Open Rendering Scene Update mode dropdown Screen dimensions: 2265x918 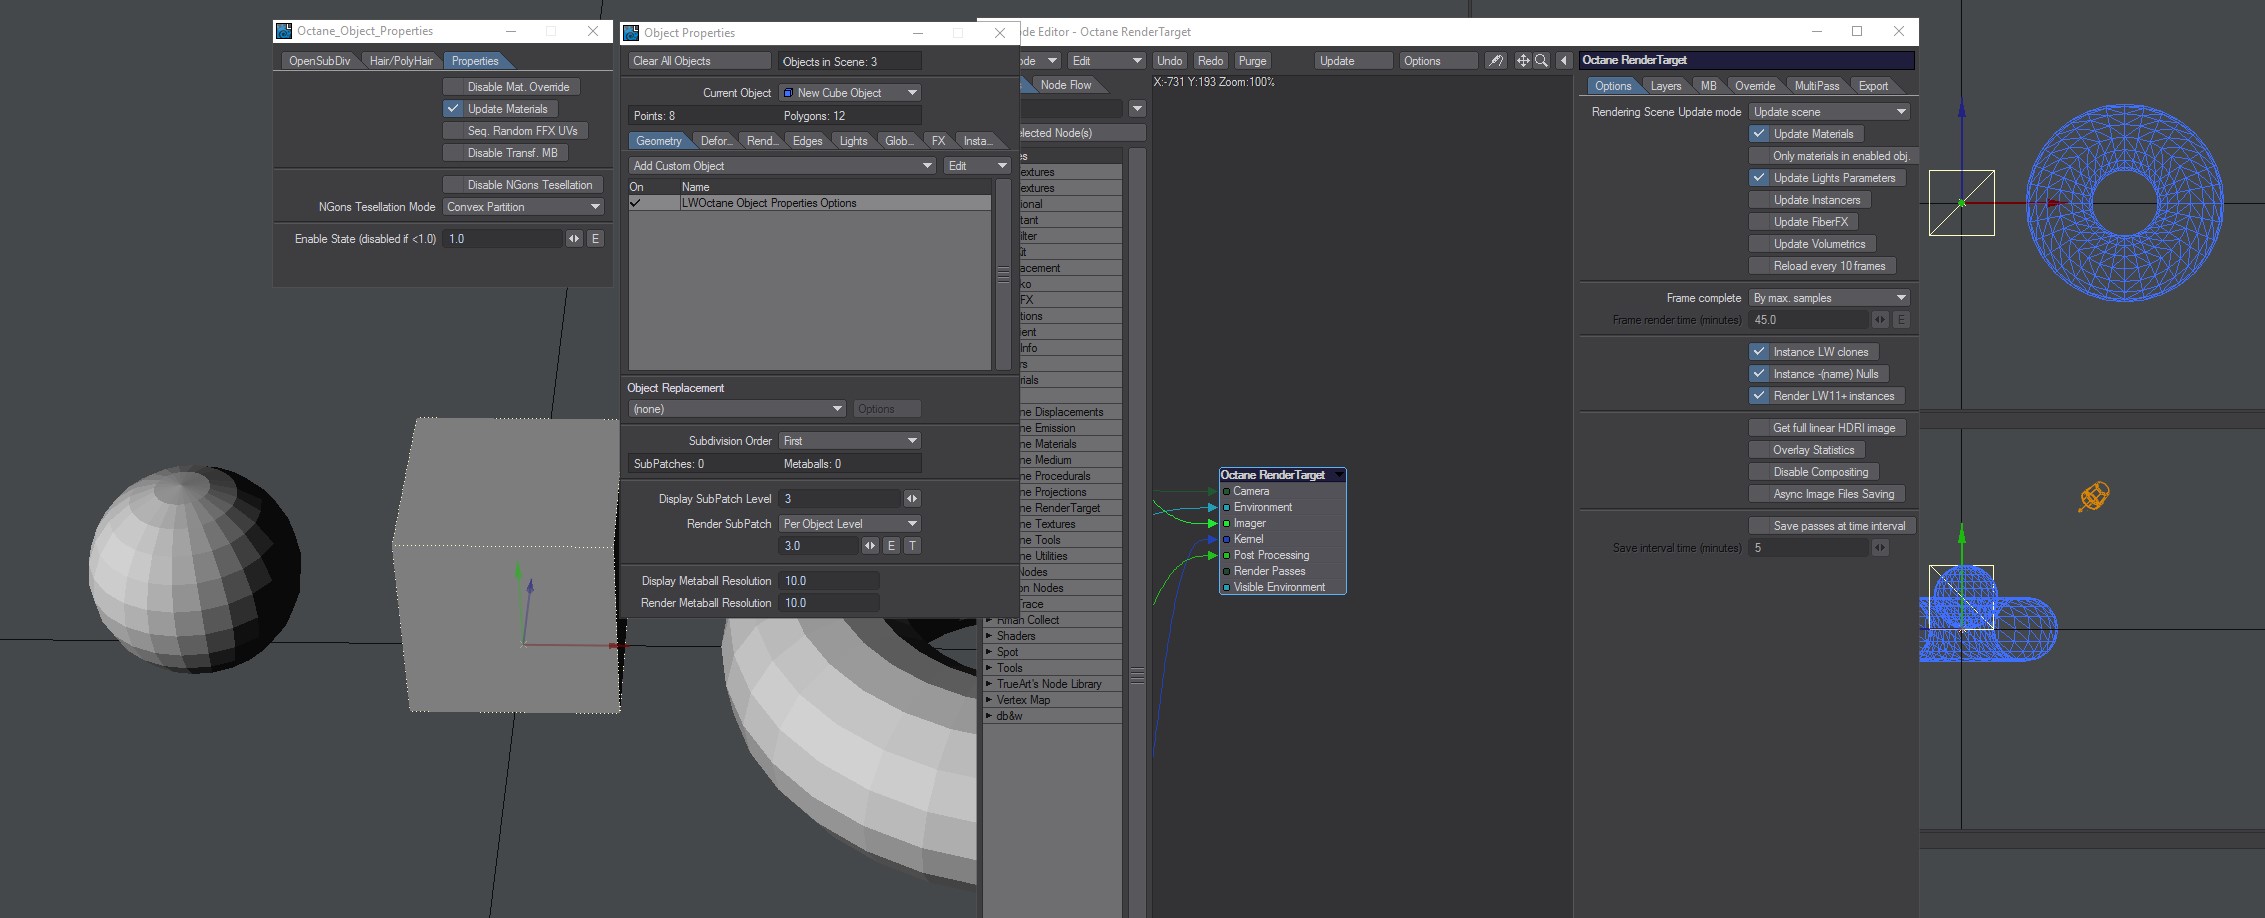pyautogui.click(x=1829, y=112)
